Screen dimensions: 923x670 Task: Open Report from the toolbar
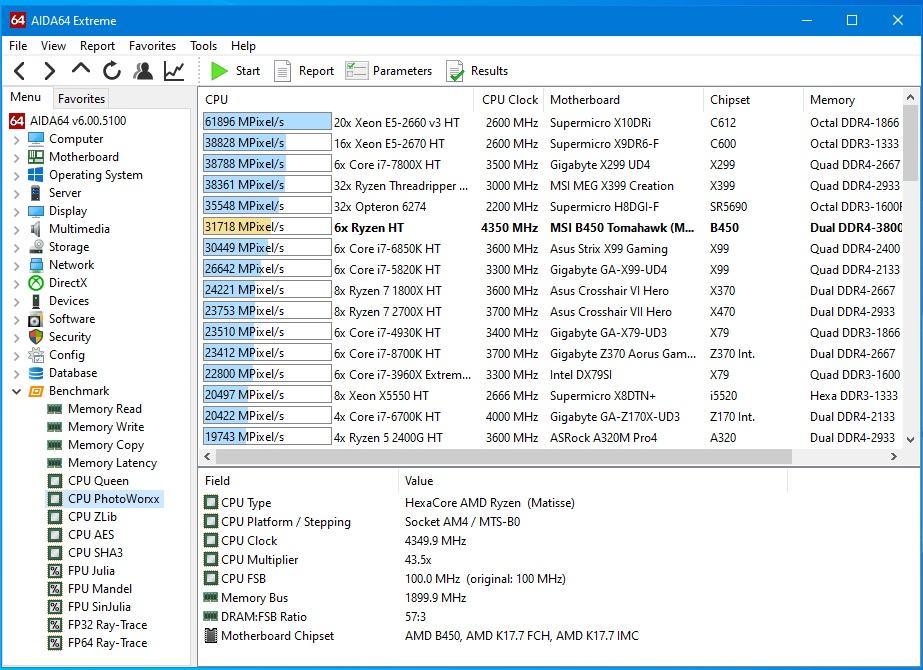304,71
